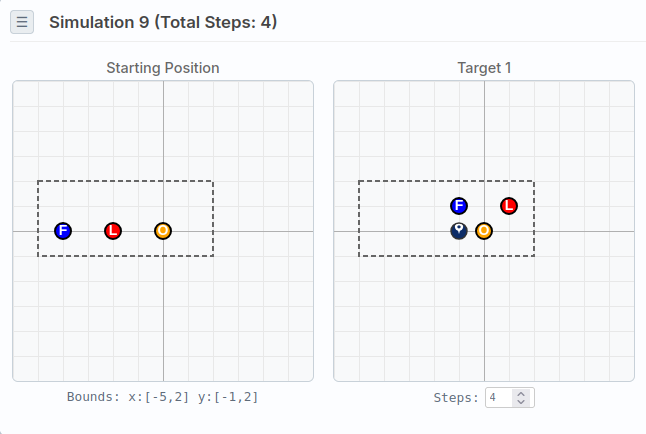The image size is (646, 434).
Task: Click the Simulation 9 title text
Action: (x=163, y=22)
